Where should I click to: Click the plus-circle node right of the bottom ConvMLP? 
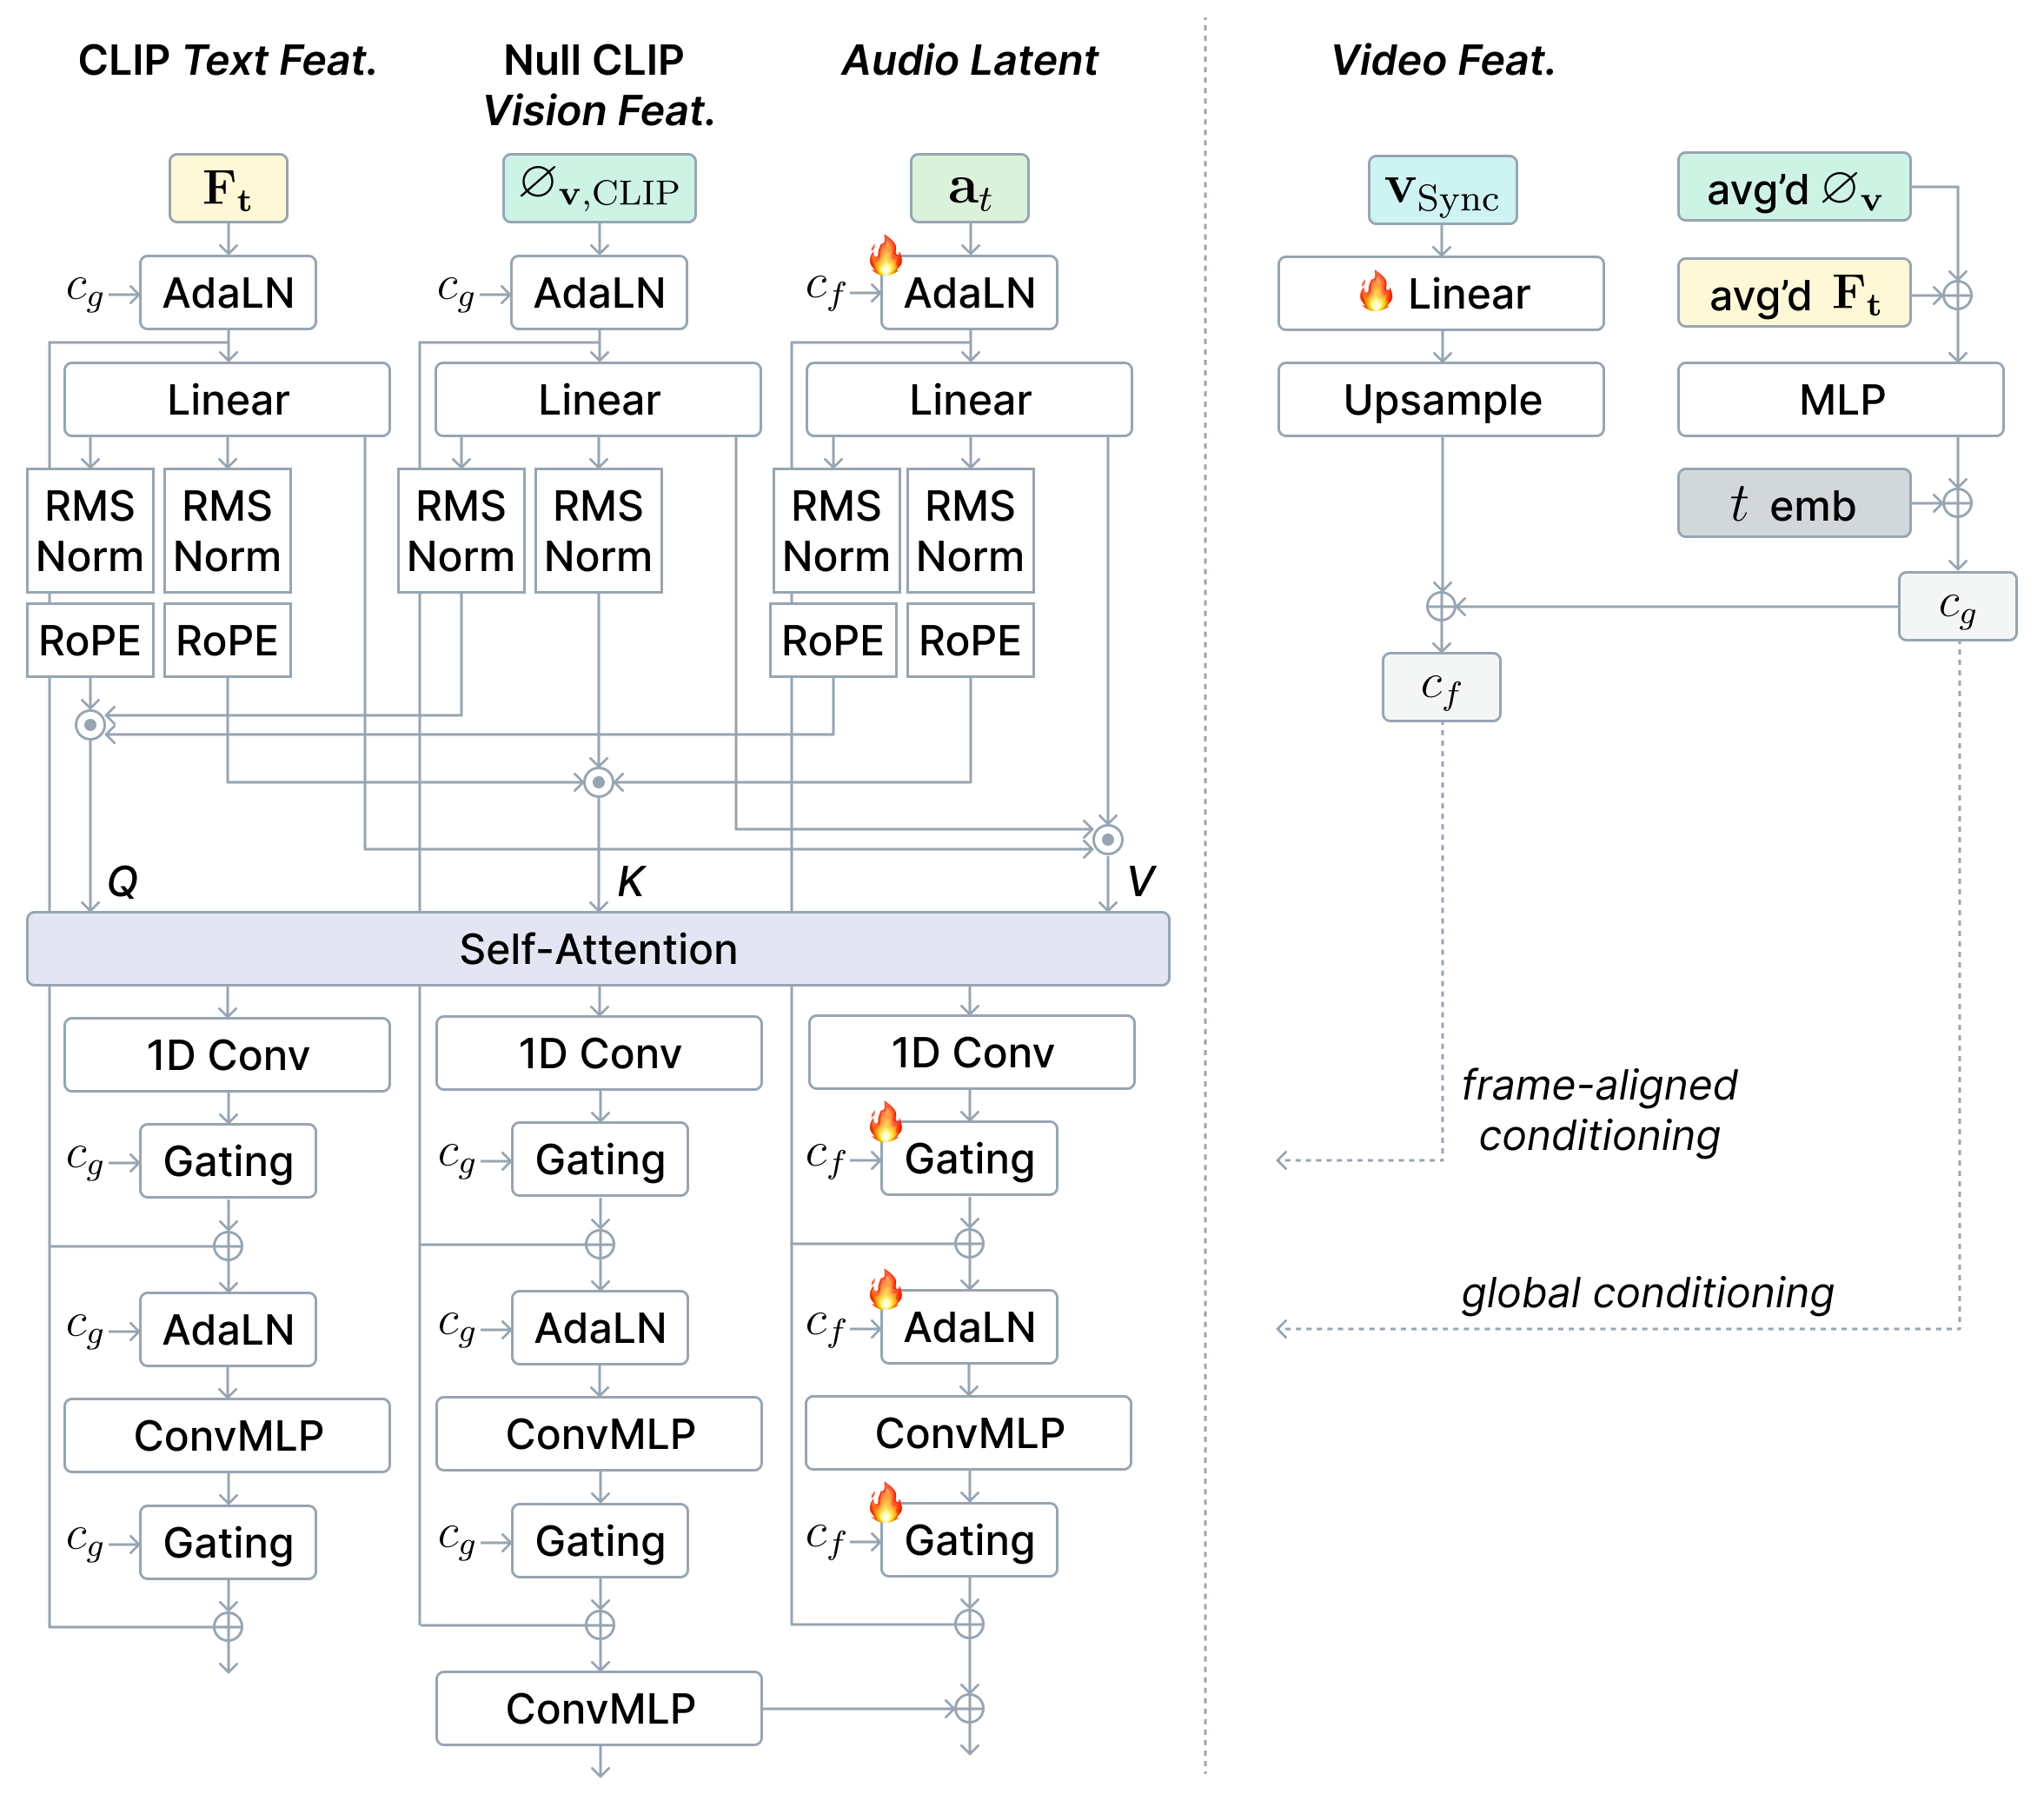coord(969,1708)
